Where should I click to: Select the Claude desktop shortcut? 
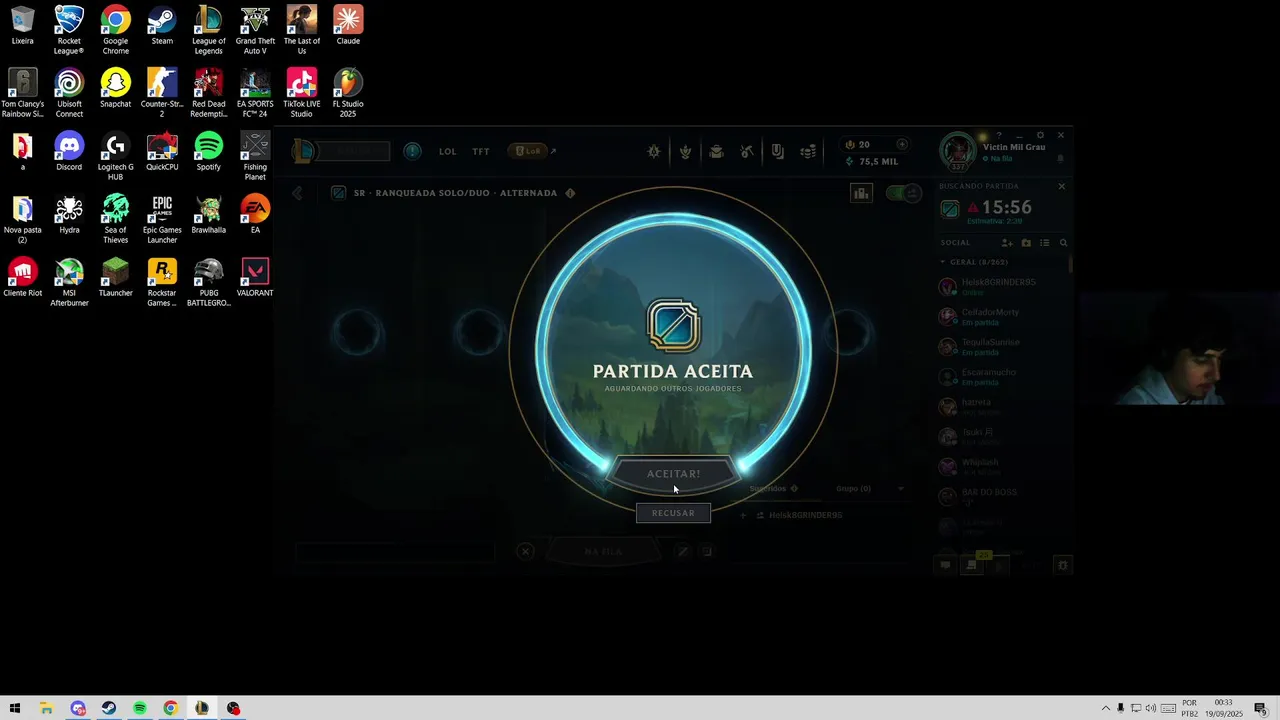click(x=348, y=26)
